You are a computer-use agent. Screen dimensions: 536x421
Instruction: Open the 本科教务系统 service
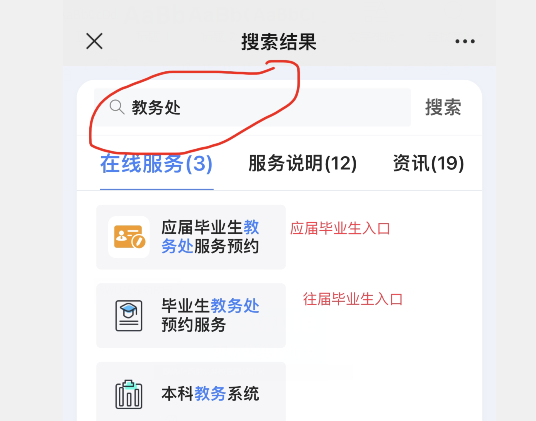pyautogui.click(x=210, y=394)
